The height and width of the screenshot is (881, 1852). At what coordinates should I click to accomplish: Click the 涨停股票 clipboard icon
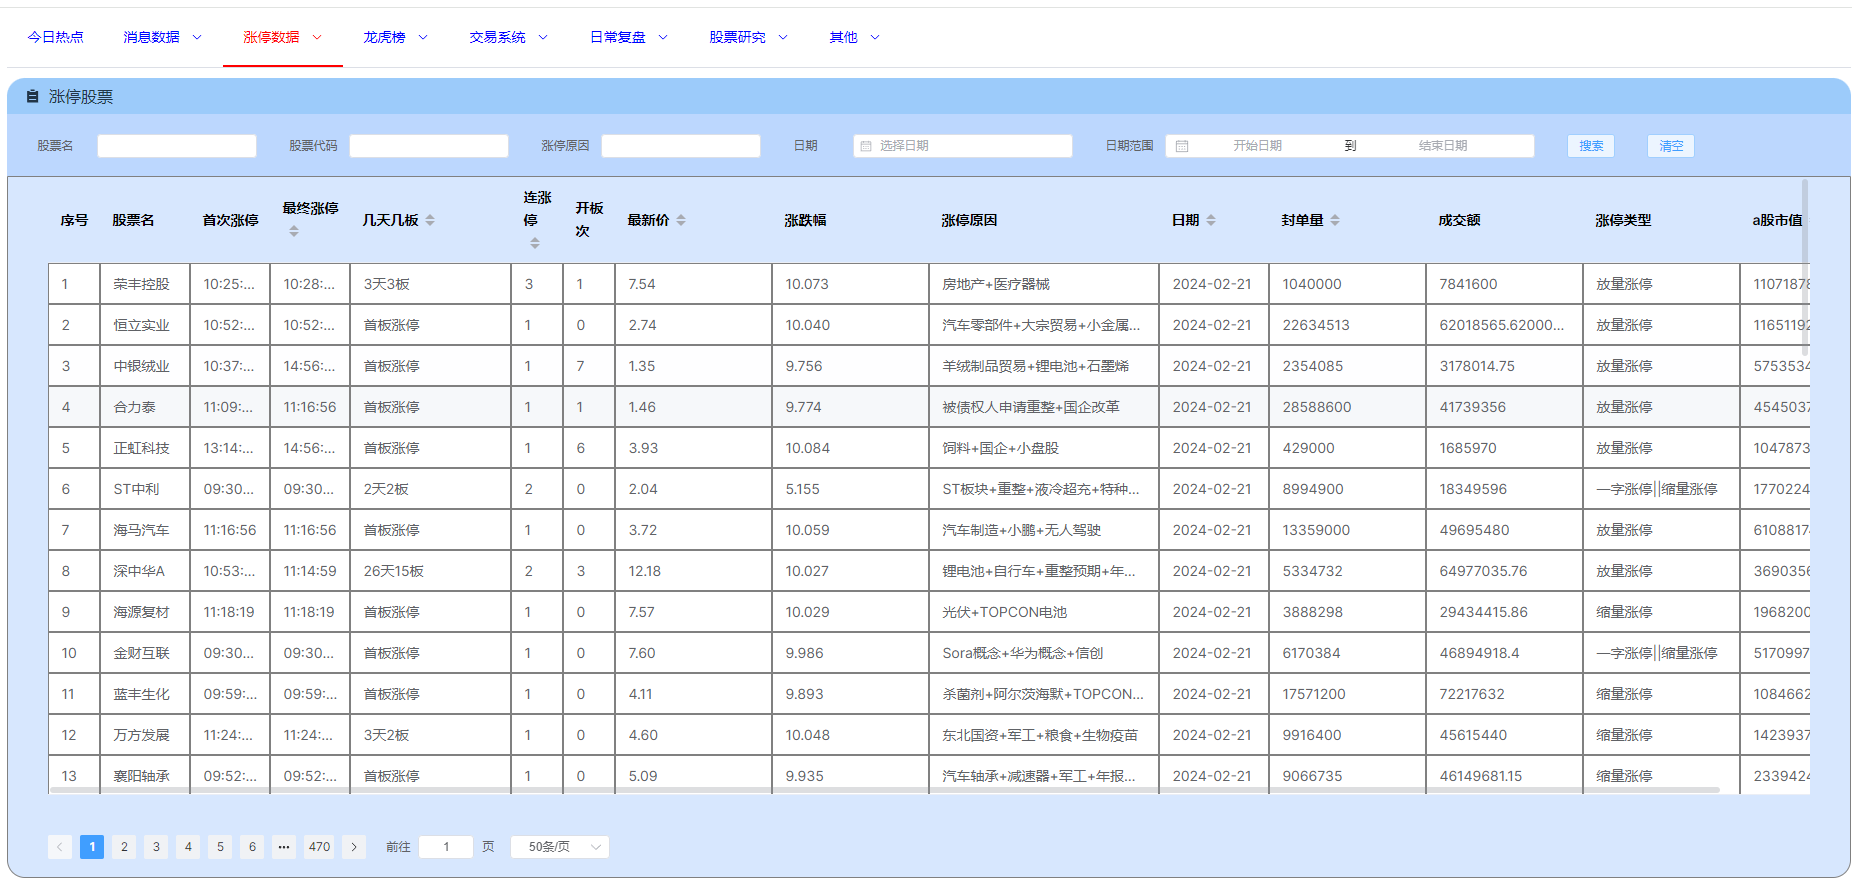pos(32,96)
